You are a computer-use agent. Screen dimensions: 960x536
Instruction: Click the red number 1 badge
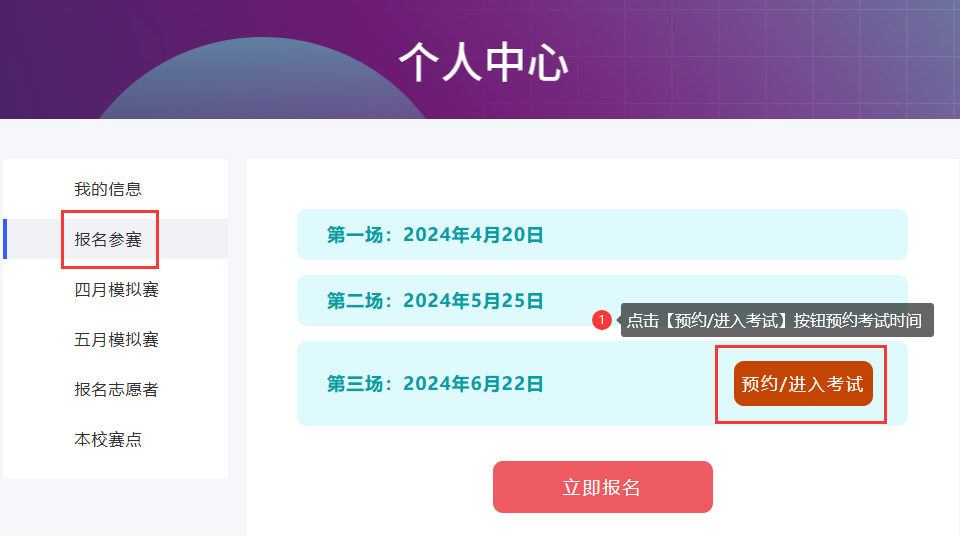602,320
